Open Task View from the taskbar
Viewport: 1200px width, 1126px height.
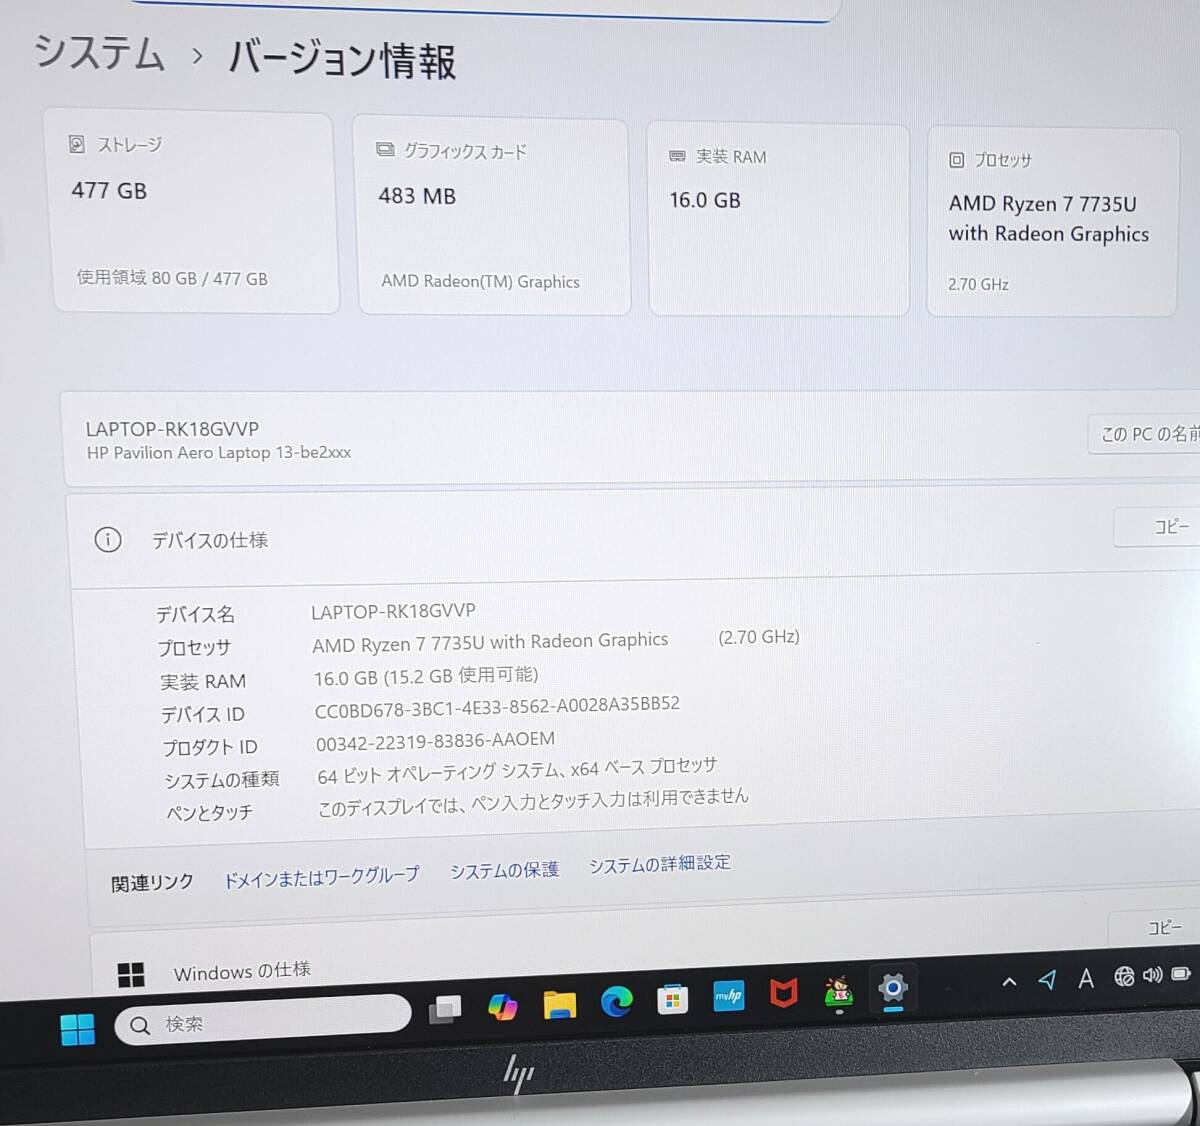tap(445, 1010)
